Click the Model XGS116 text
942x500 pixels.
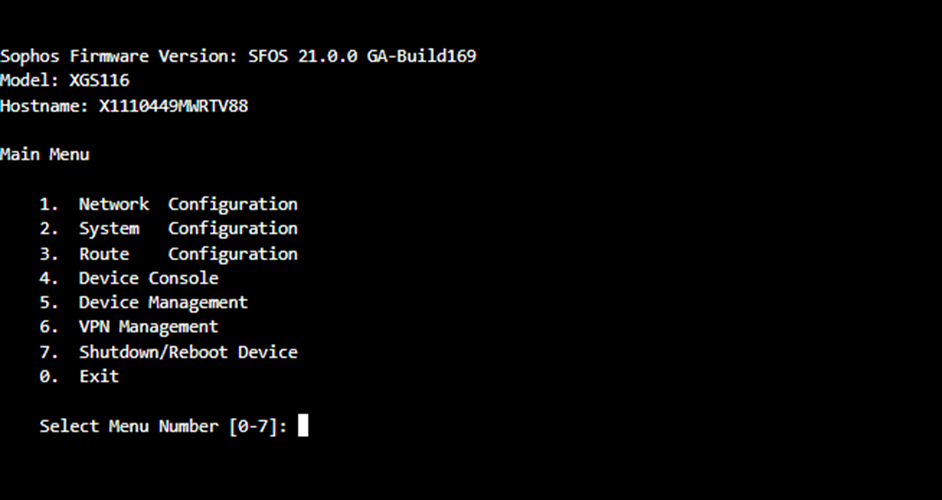[x=64, y=81]
